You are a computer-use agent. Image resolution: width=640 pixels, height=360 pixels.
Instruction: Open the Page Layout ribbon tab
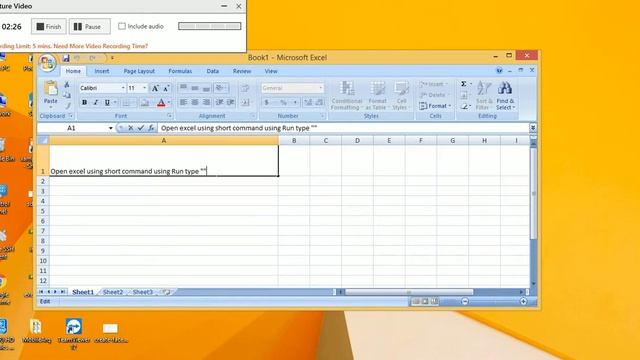click(x=139, y=71)
